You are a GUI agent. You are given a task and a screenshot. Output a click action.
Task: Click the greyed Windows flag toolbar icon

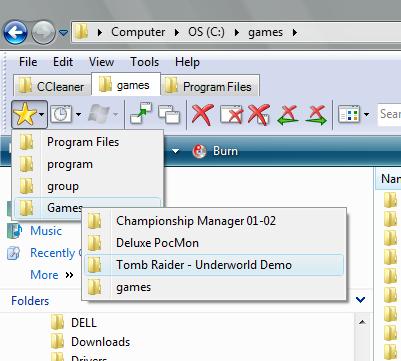[x=99, y=114]
